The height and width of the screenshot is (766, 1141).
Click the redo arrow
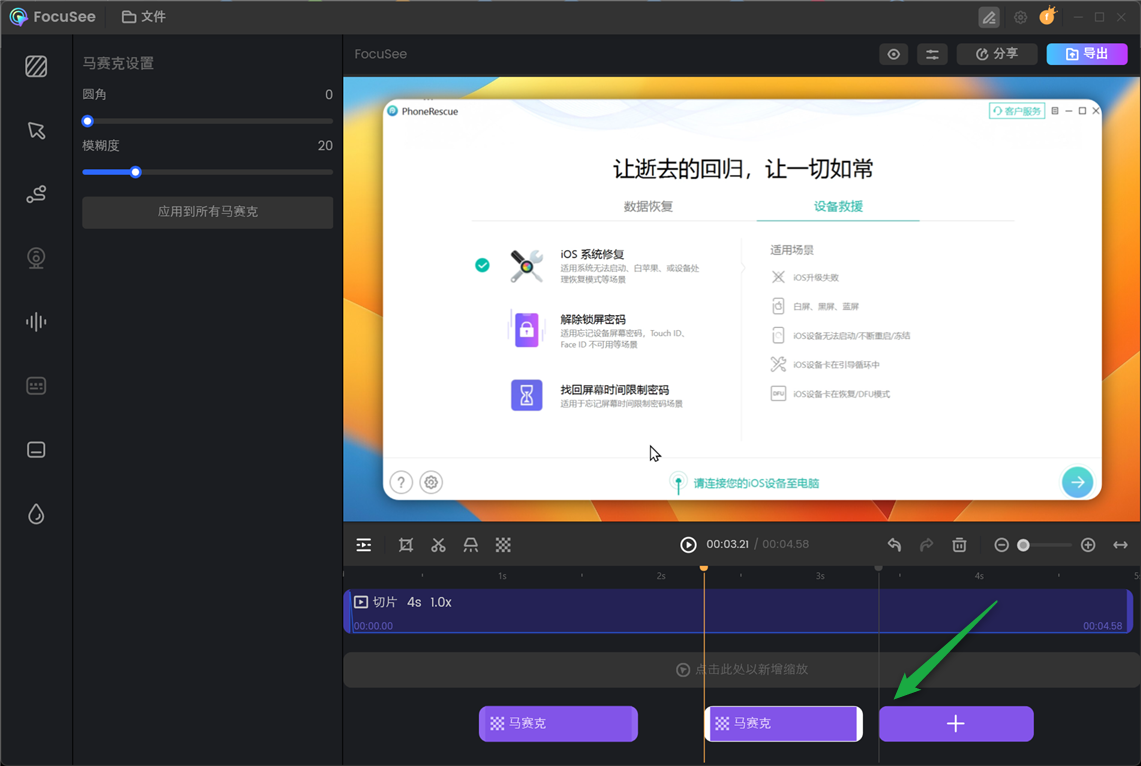(926, 545)
